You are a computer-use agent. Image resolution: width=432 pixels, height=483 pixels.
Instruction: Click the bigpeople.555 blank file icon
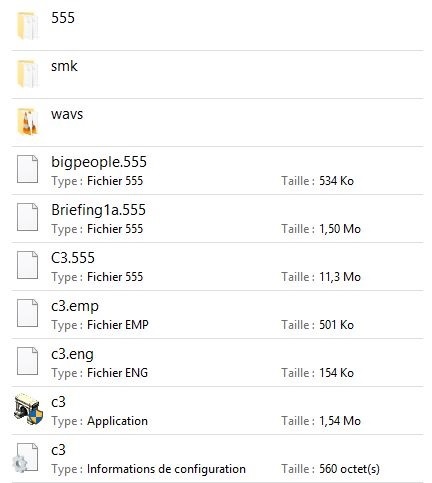point(27,169)
